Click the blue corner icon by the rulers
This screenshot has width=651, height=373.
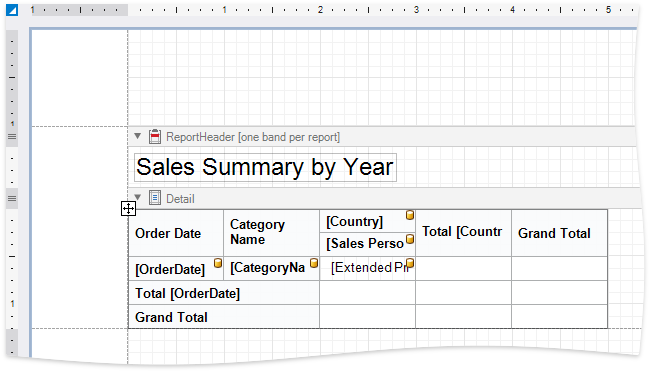[12, 10]
